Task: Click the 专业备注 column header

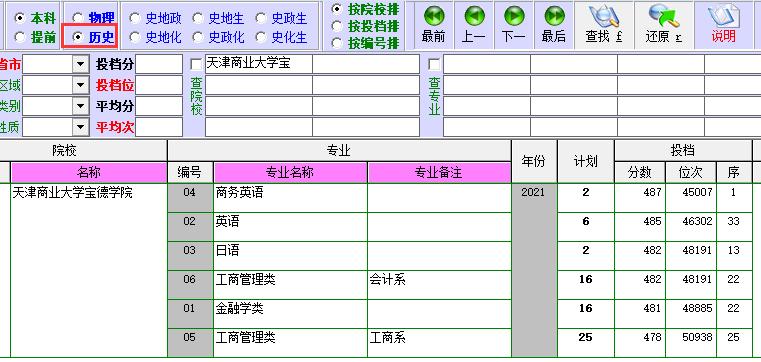Action: click(x=439, y=173)
